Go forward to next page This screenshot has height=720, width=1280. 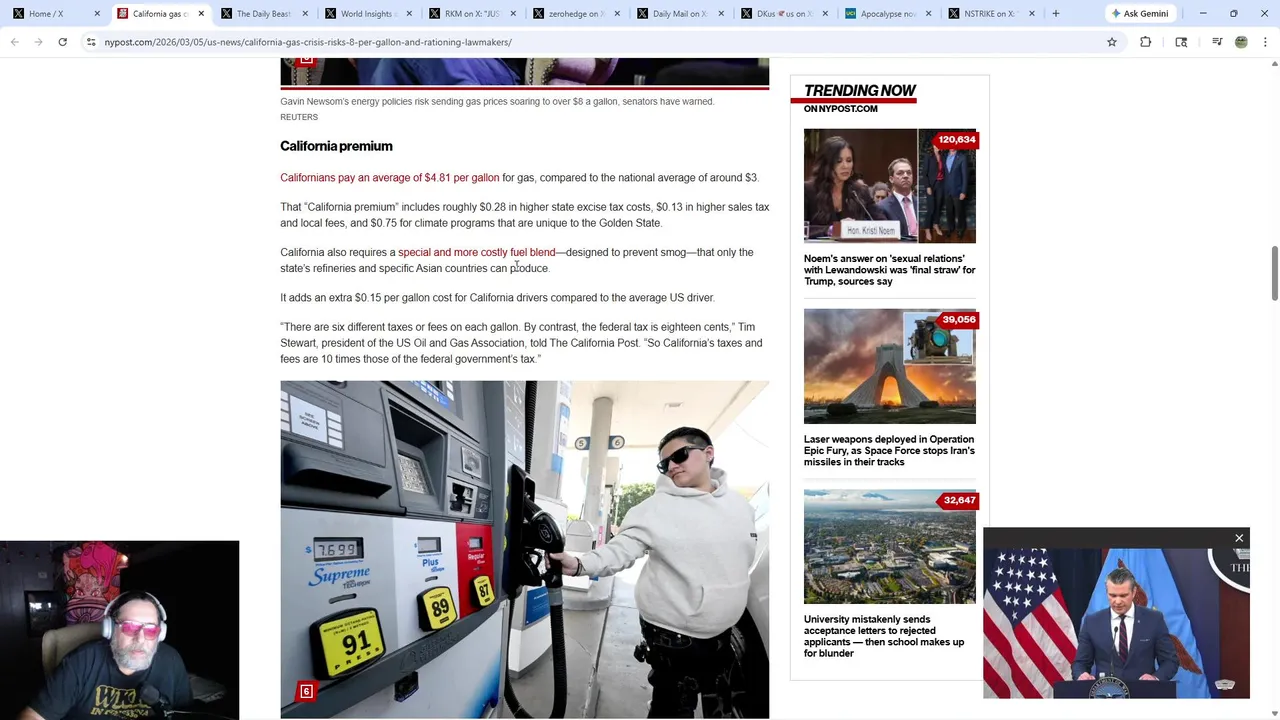38,42
